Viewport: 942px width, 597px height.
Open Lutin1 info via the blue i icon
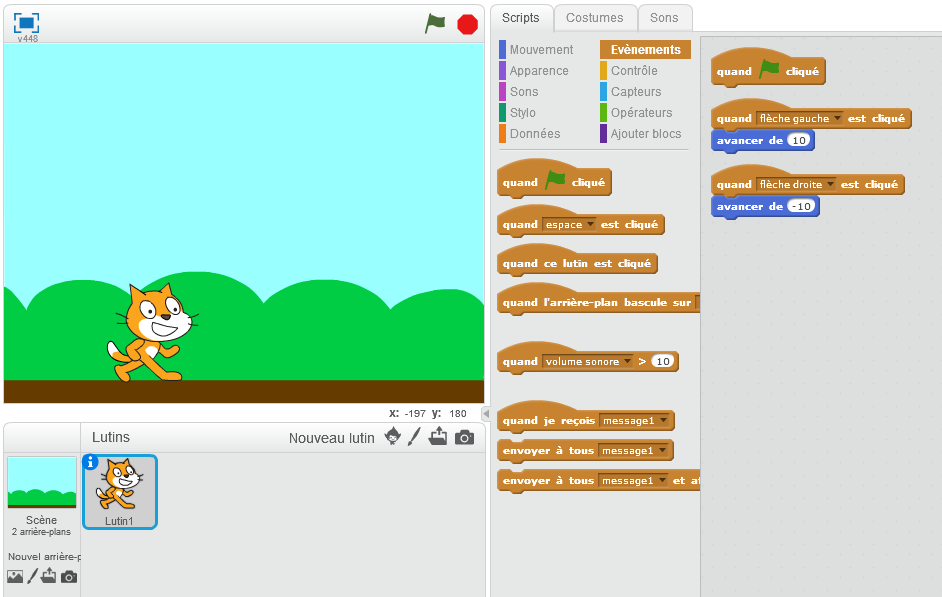91,463
